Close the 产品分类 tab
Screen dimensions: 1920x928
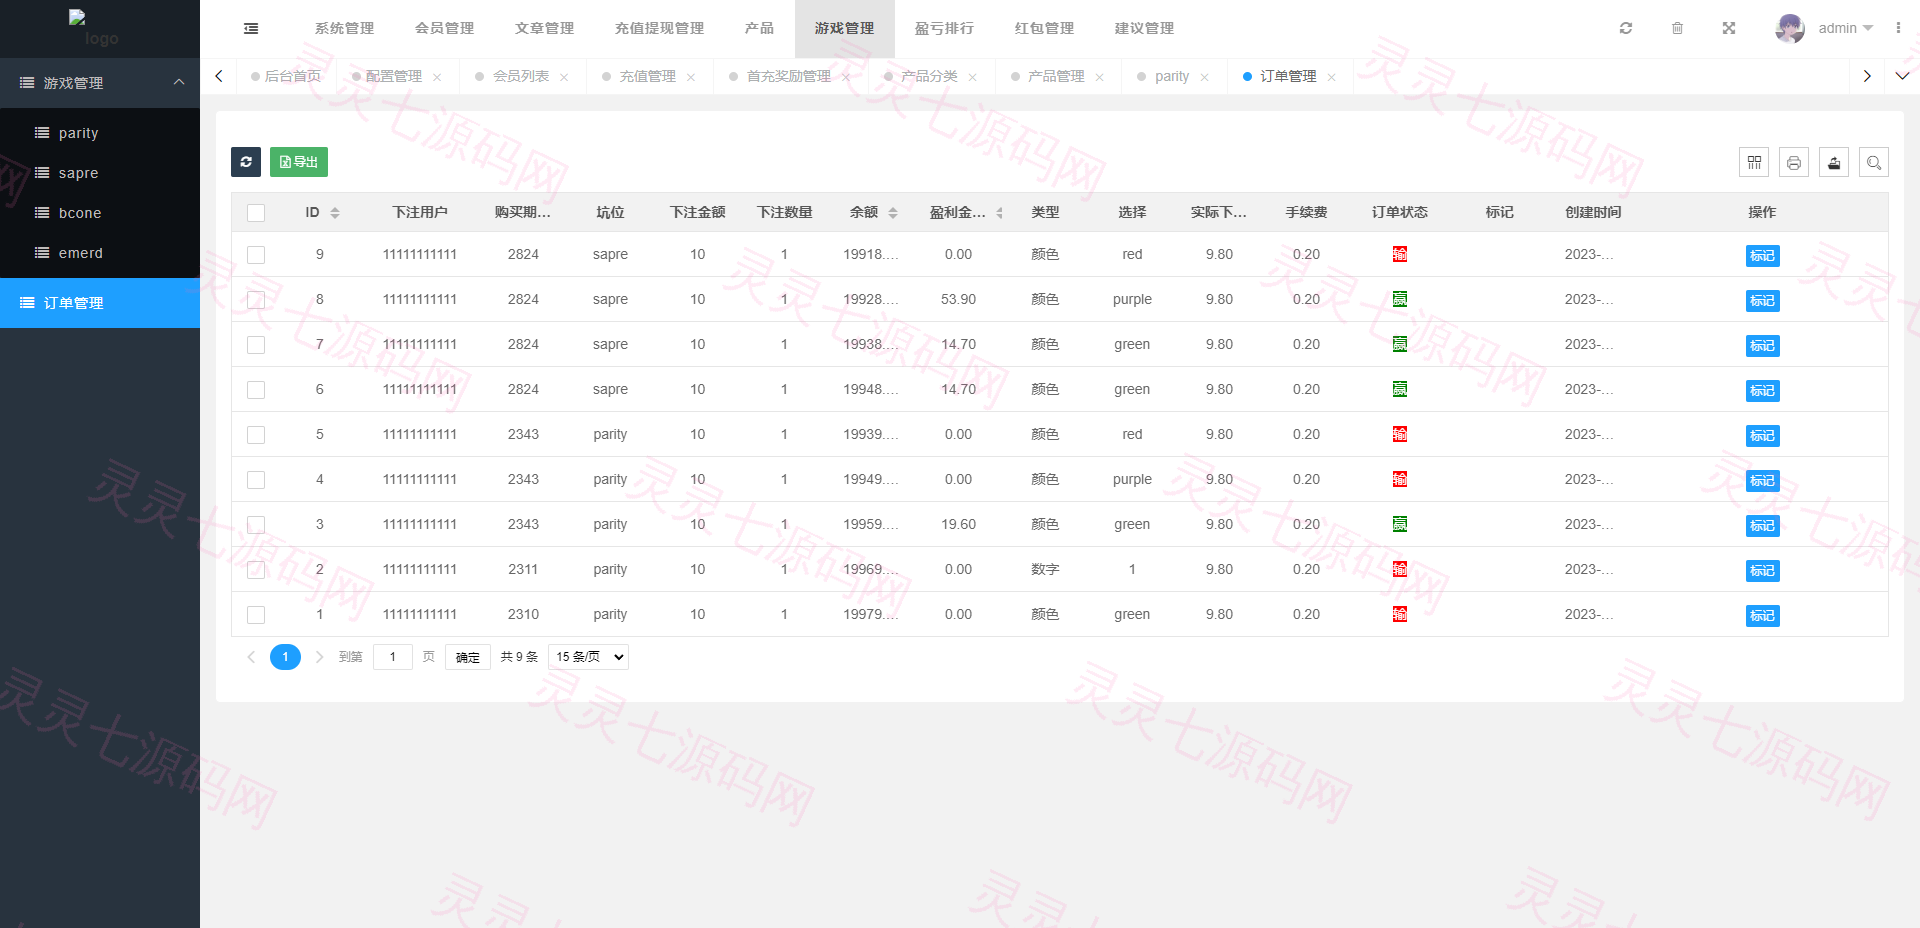point(972,77)
